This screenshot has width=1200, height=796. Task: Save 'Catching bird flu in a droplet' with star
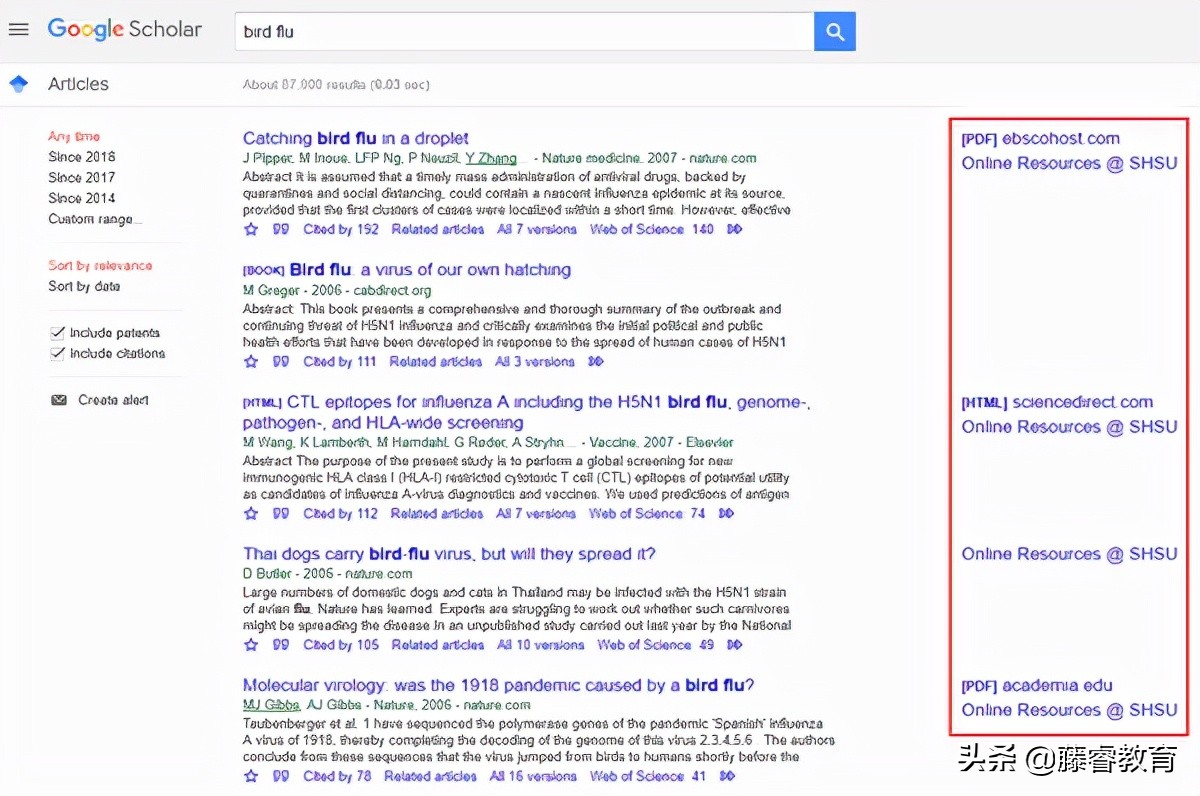[251, 229]
